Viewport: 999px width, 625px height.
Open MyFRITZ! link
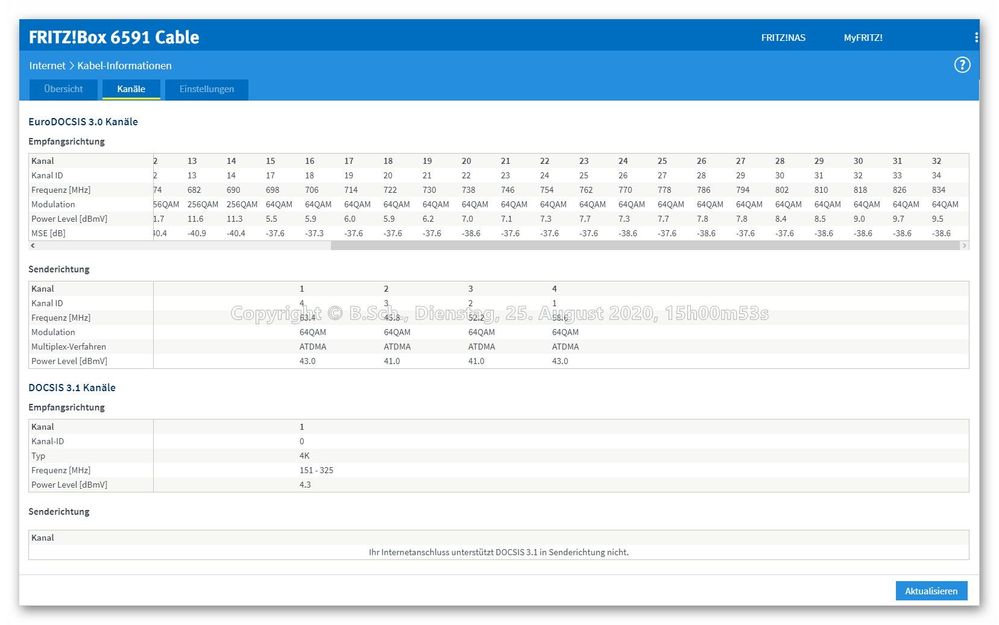863,38
